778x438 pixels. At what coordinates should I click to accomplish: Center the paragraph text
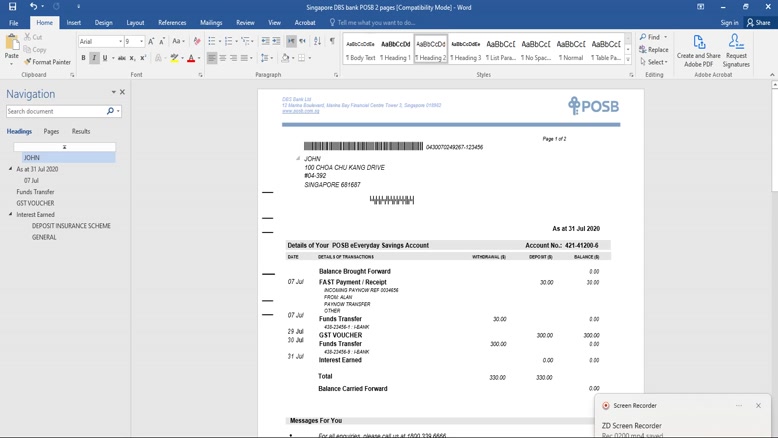click(223, 58)
